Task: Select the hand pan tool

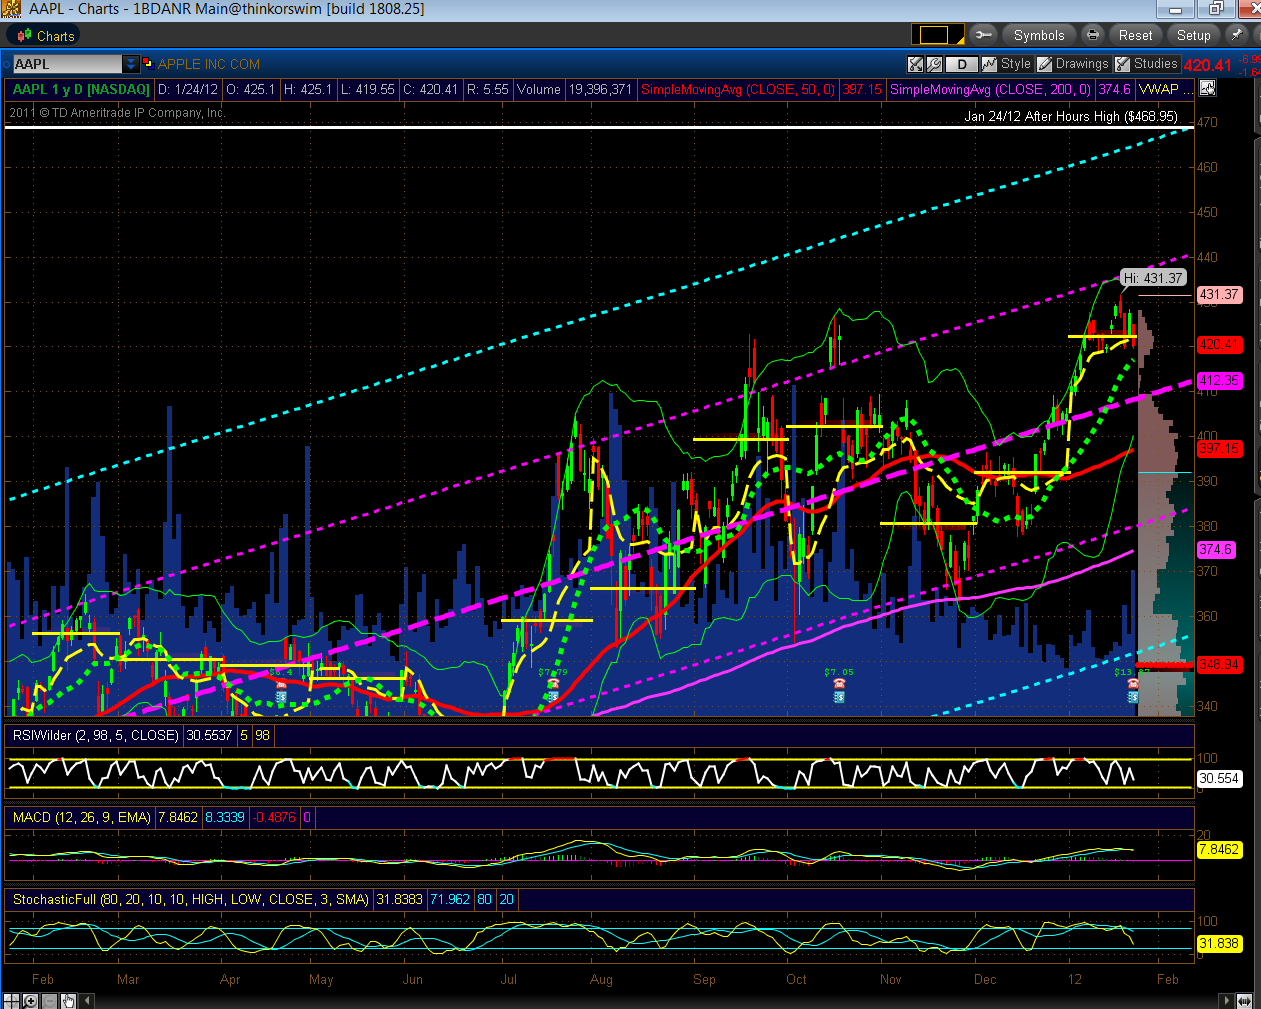Action: tap(68, 1000)
